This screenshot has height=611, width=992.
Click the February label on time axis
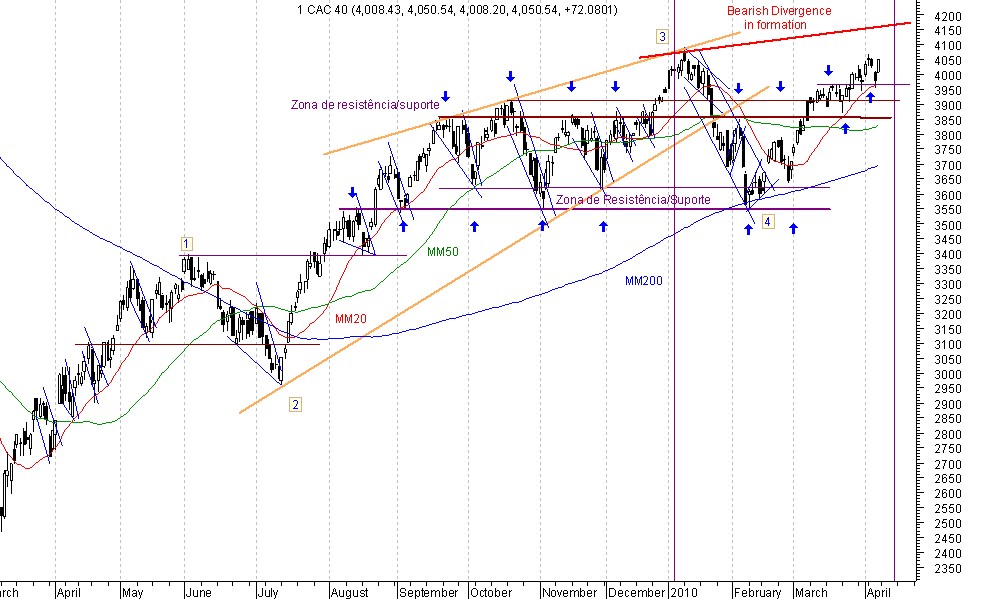(x=757, y=593)
